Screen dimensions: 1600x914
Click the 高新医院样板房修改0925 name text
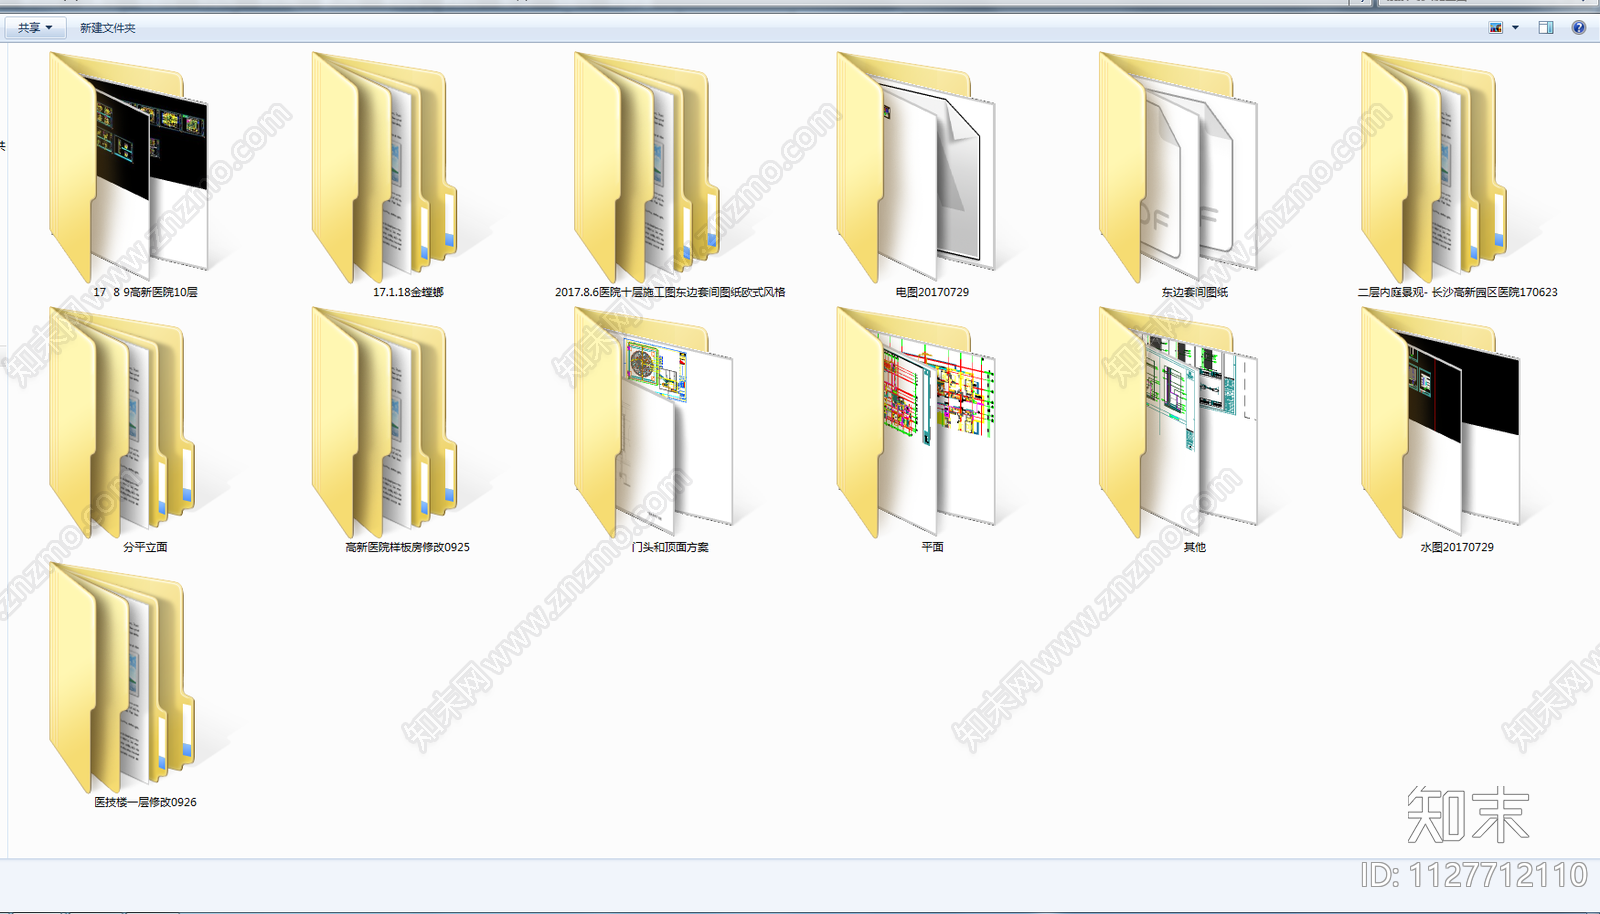[407, 547]
